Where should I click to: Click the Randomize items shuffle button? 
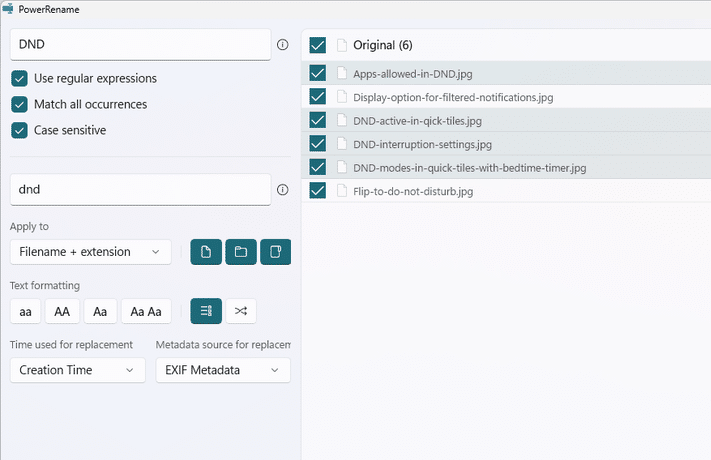click(241, 311)
